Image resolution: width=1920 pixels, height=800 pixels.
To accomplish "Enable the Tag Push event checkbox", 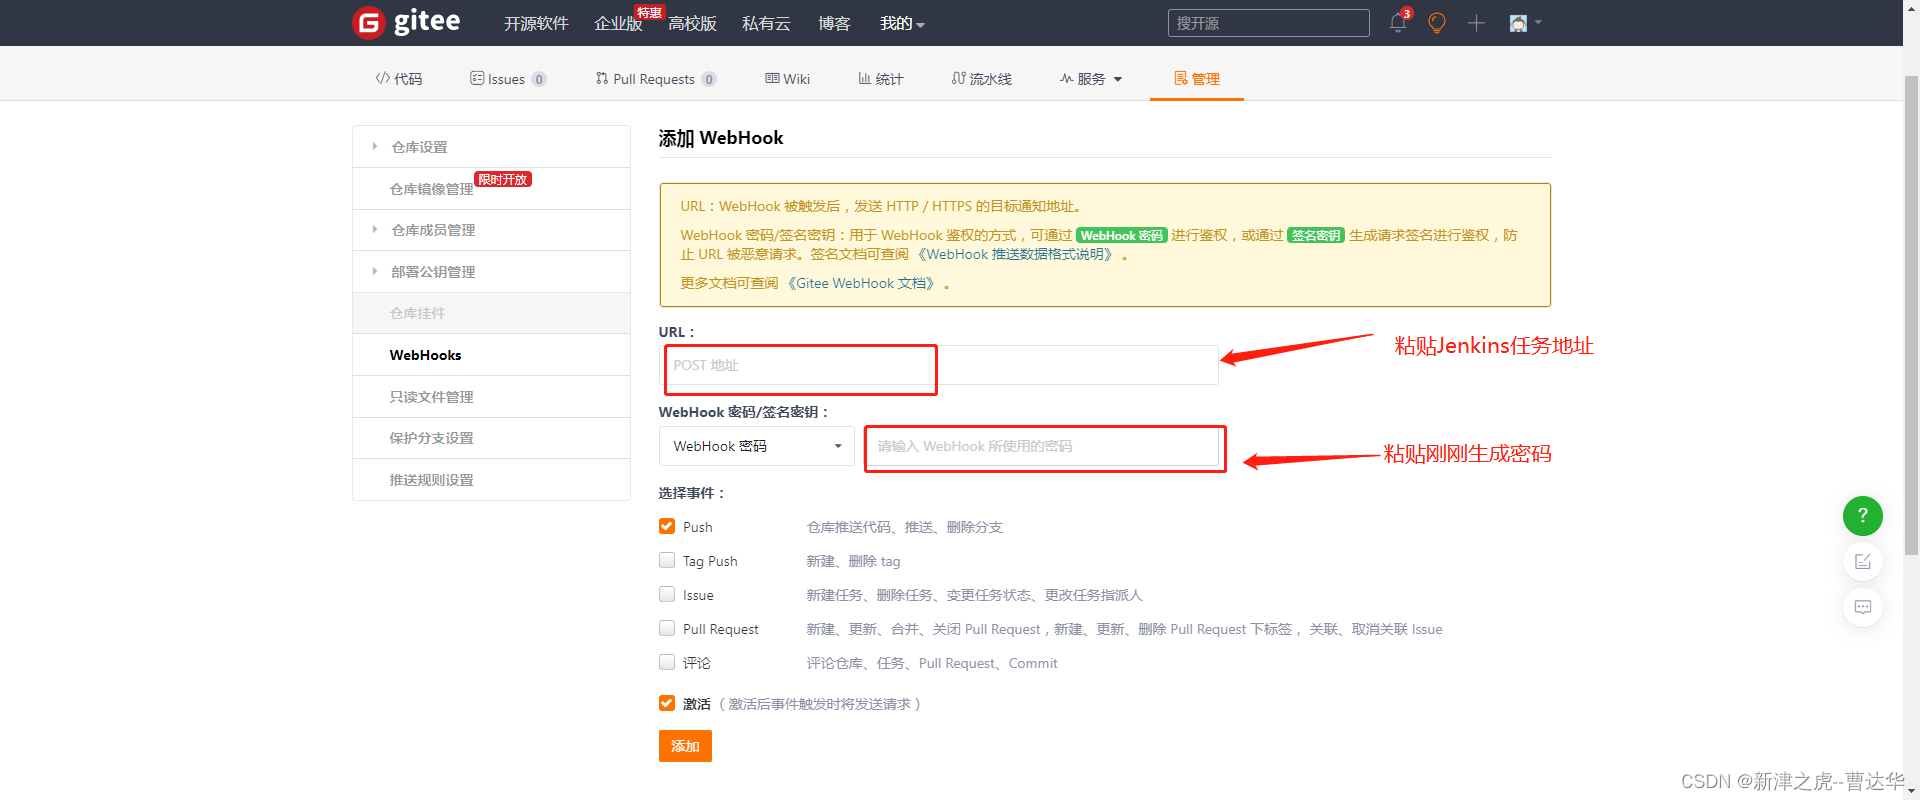I will tap(667, 560).
